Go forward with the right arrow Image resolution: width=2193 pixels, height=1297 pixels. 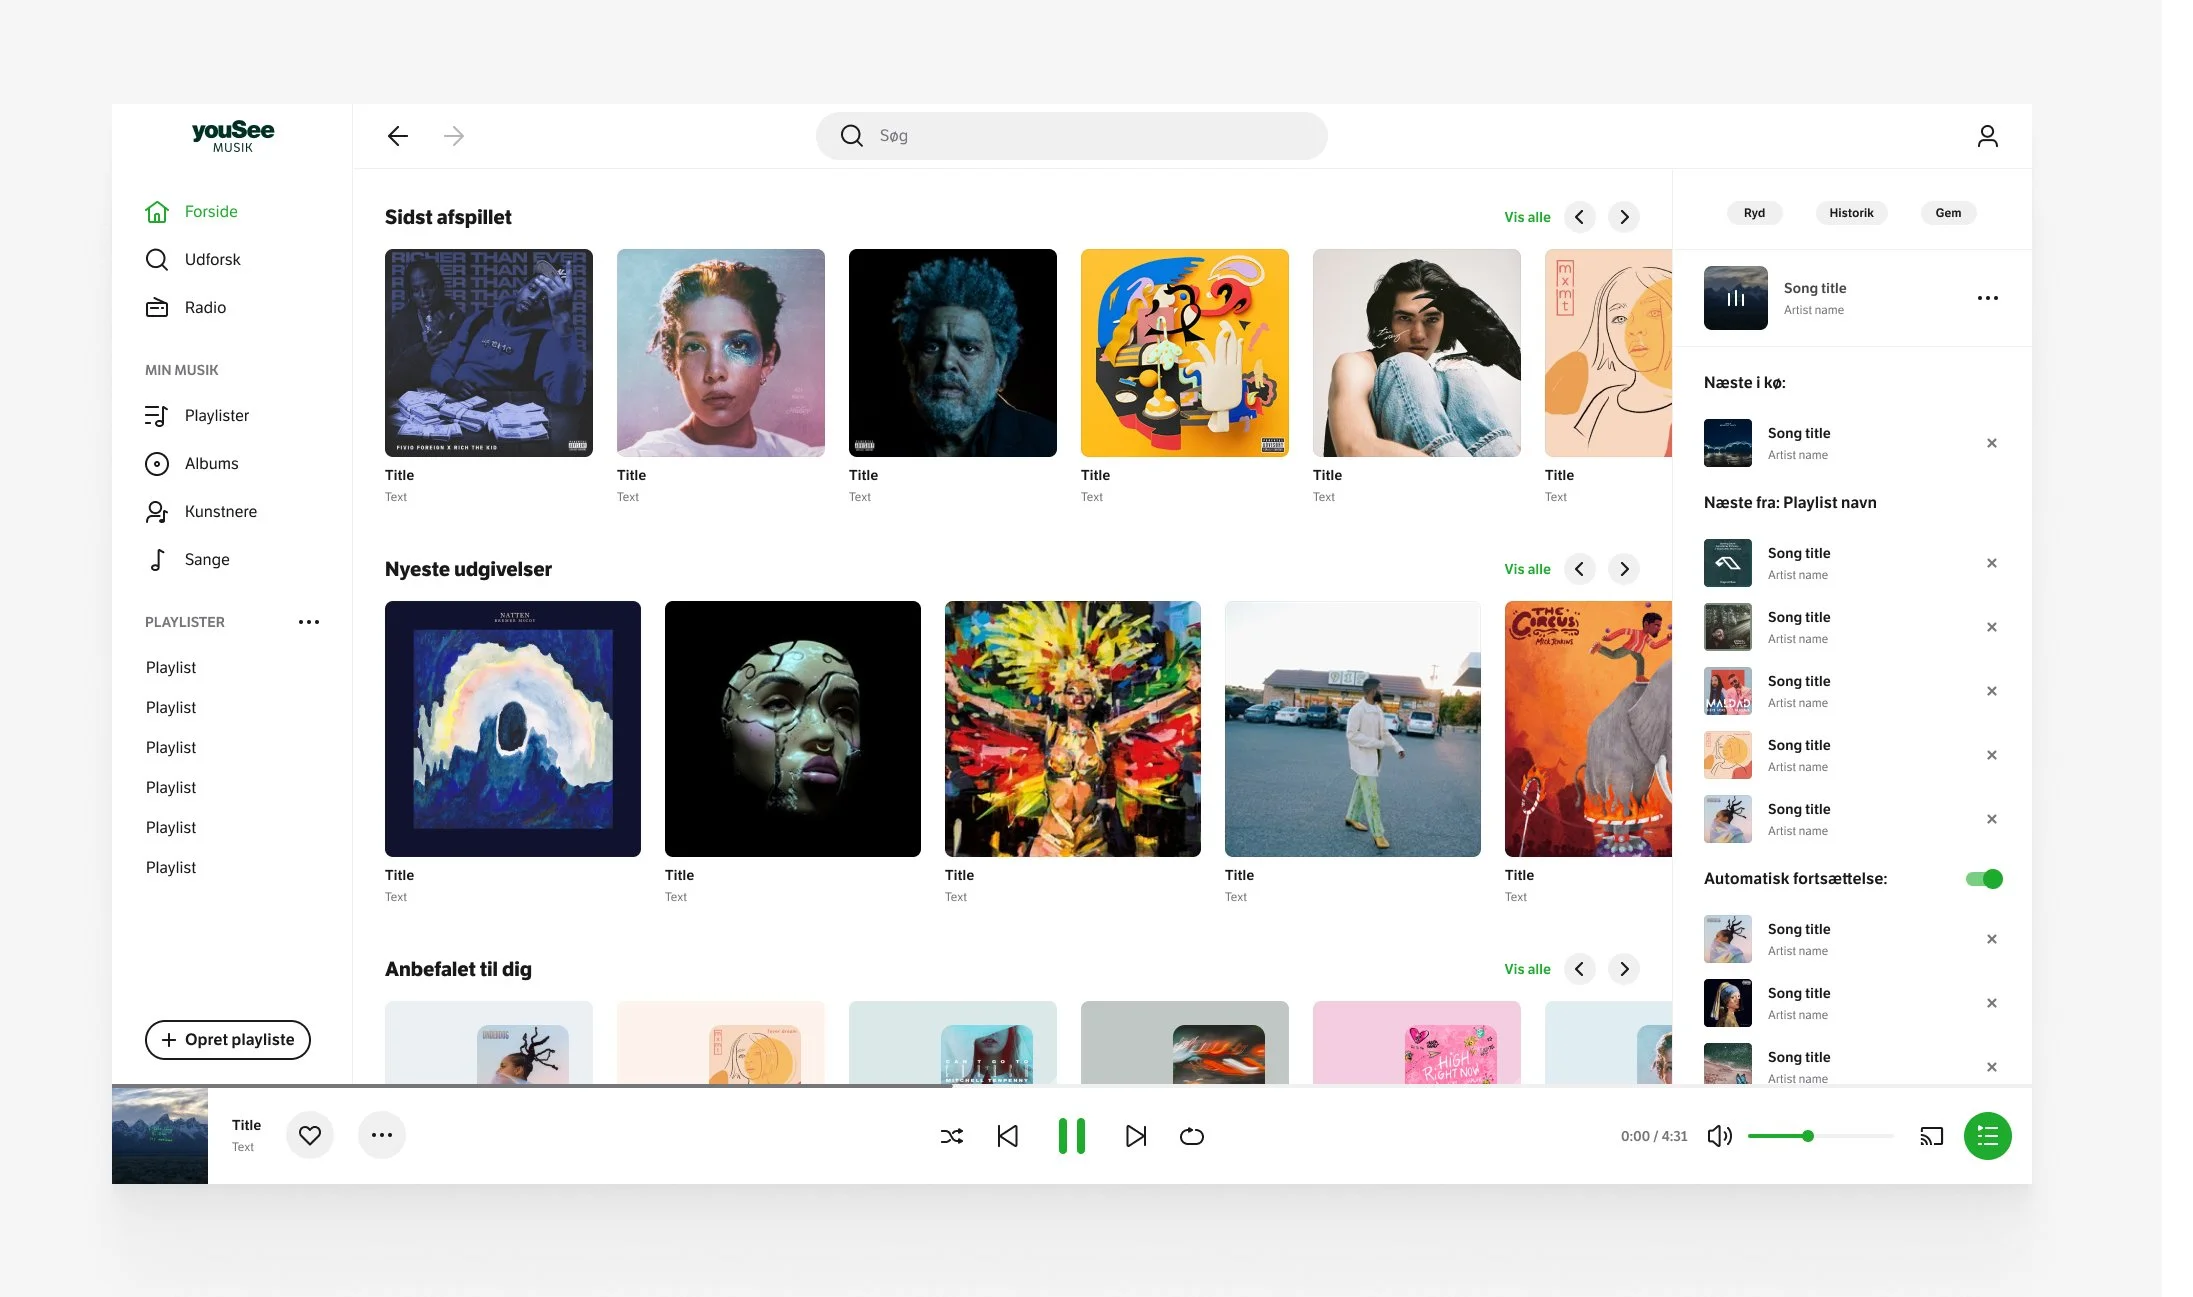[454, 136]
